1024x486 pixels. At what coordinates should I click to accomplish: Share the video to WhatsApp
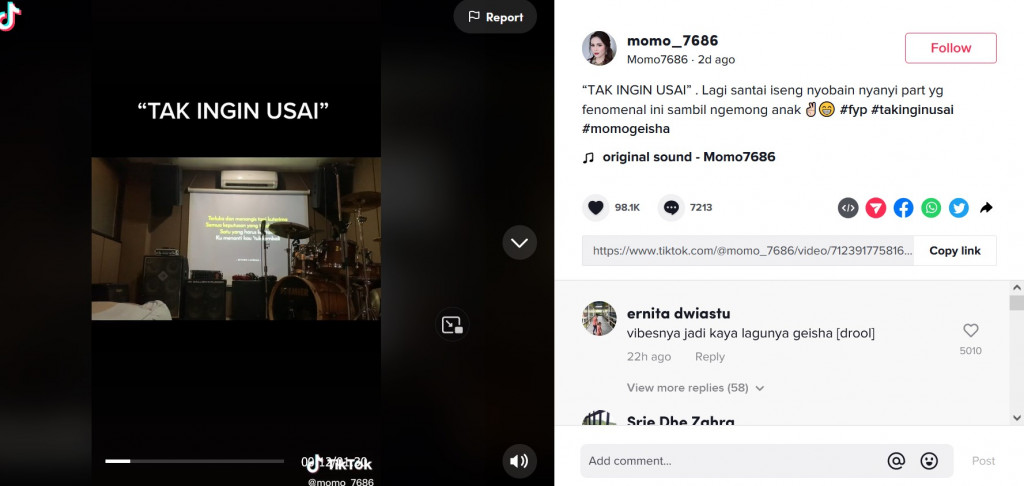(931, 208)
